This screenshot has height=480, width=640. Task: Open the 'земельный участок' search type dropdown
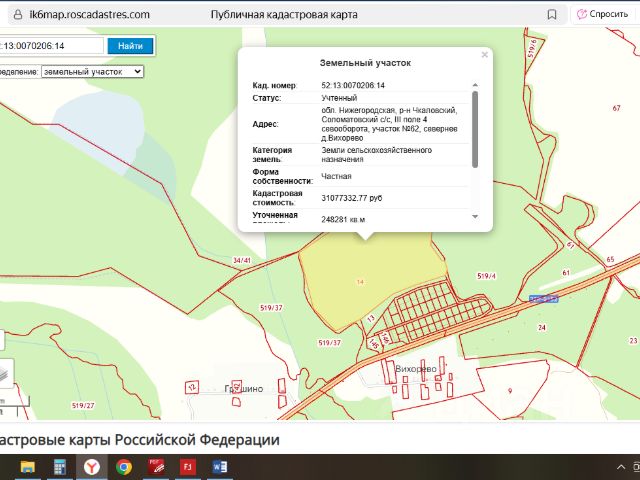[x=93, y=72]
